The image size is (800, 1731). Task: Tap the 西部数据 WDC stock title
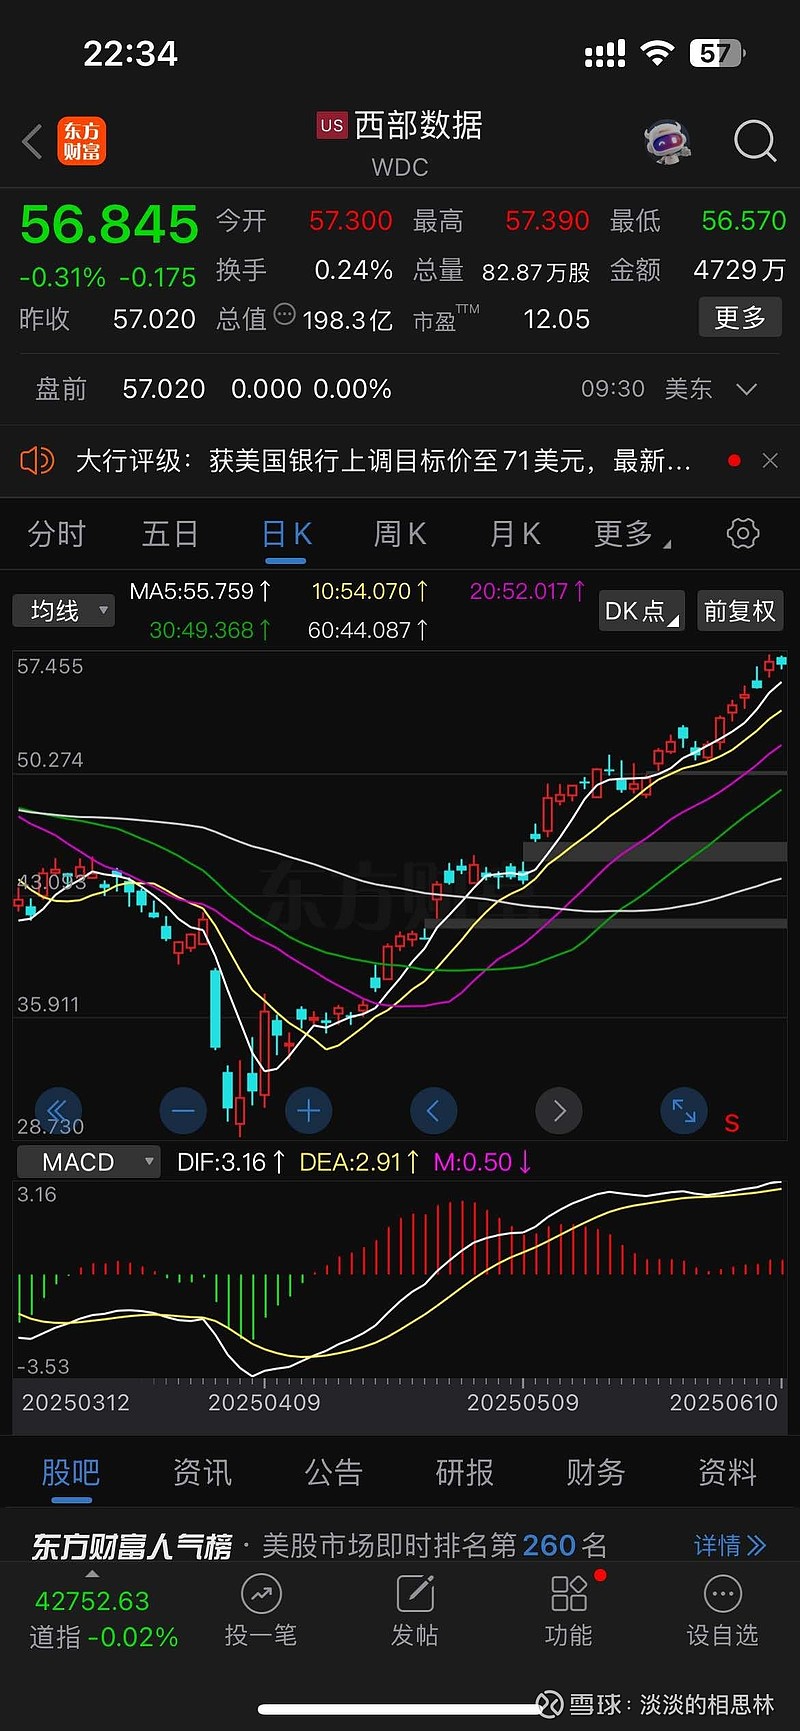point(400,142)
